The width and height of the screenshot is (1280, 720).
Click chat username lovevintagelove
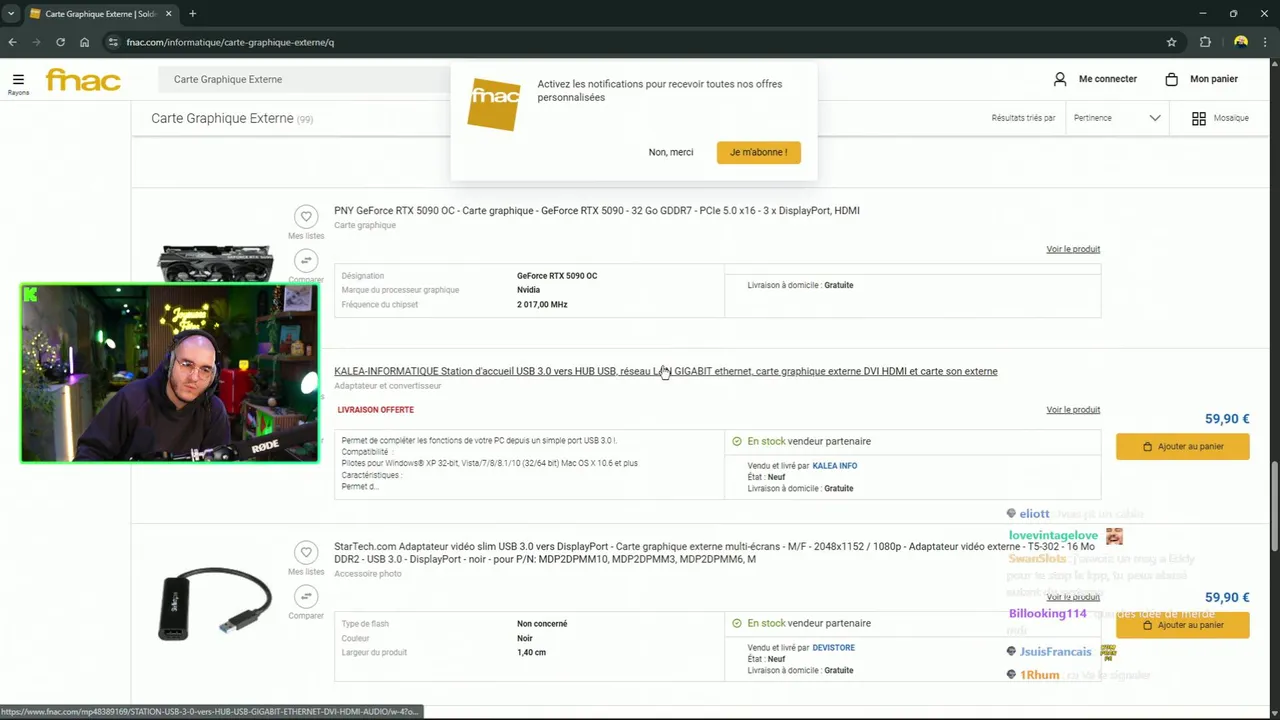[x=1053, y=536]
